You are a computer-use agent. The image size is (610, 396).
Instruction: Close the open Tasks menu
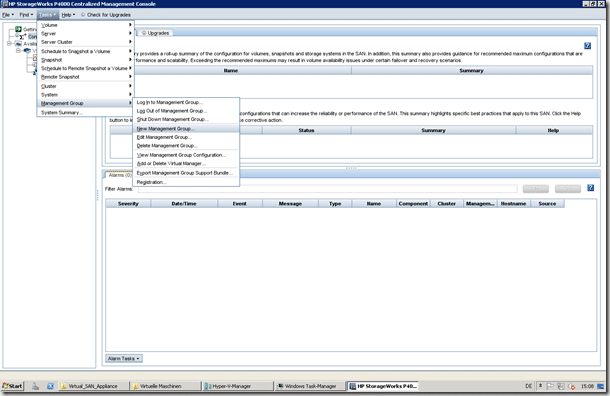click(48, 15)
